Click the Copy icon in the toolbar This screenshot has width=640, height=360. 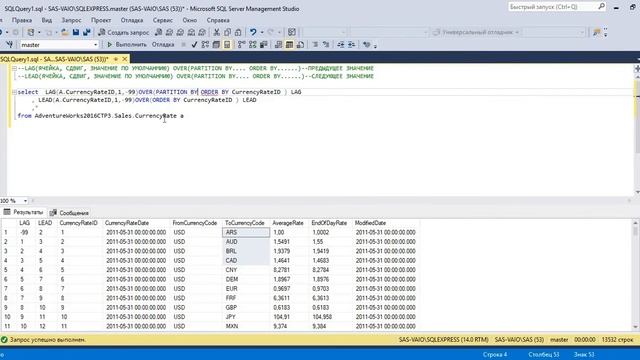click(x=227, y=32)
